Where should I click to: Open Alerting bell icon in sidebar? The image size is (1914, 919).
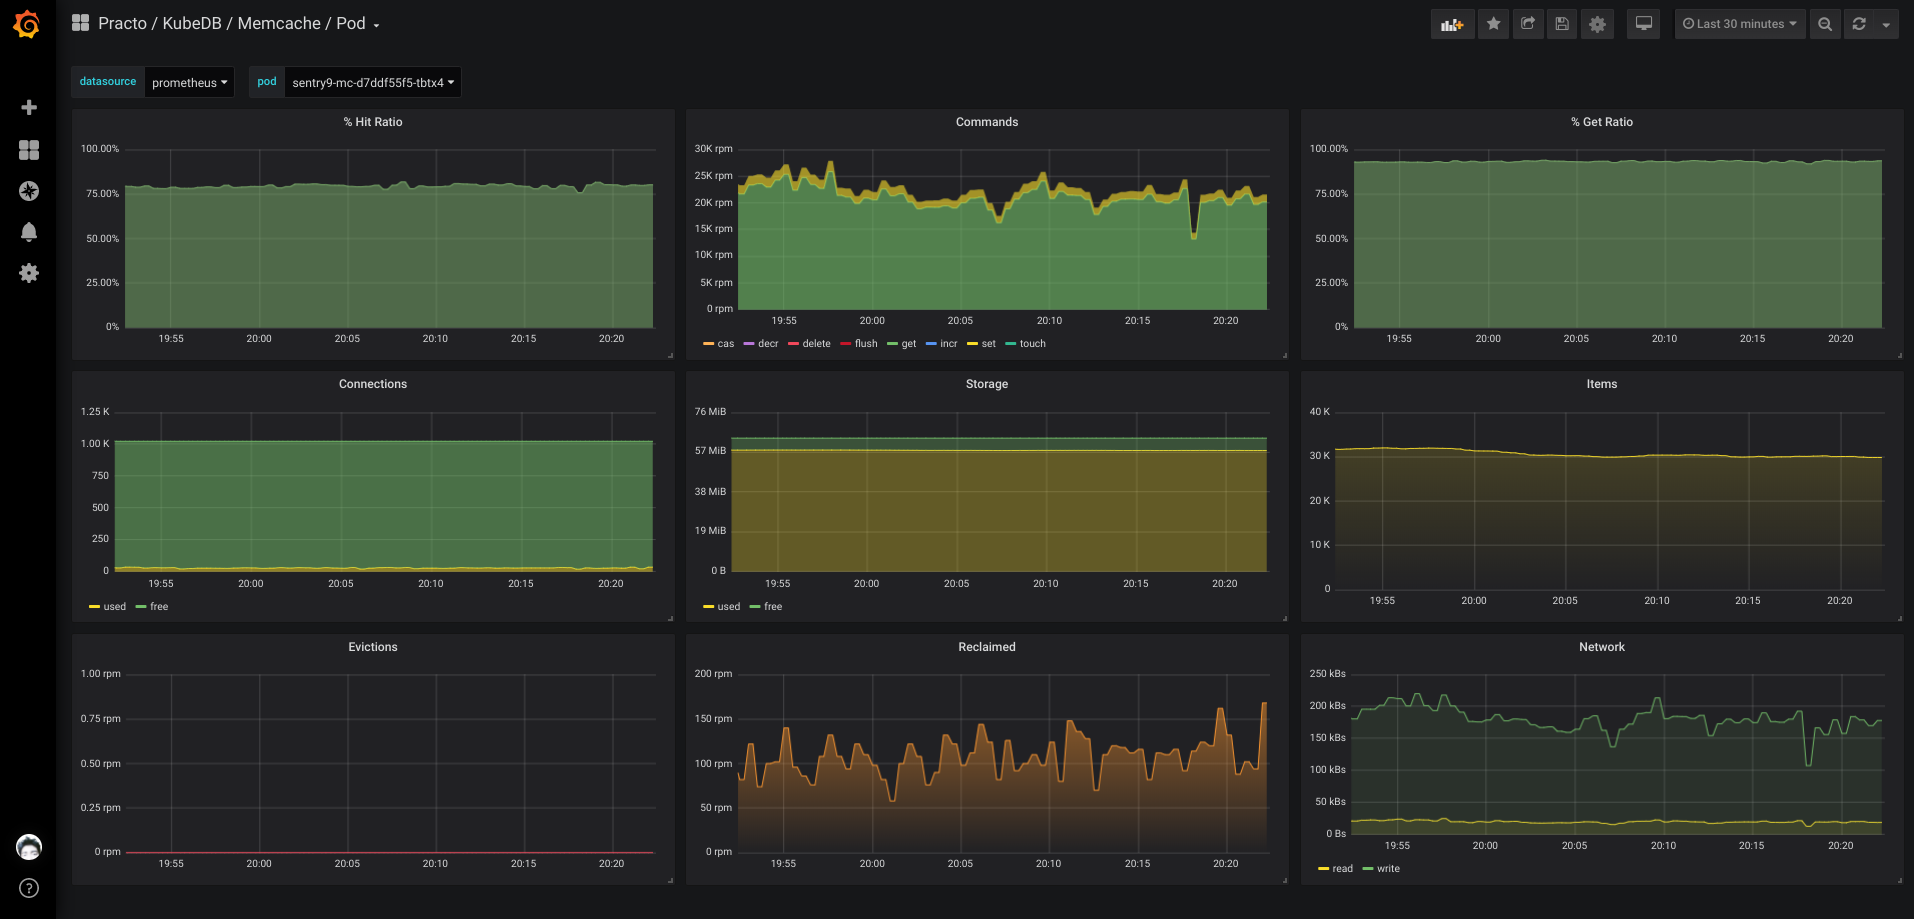29,232
